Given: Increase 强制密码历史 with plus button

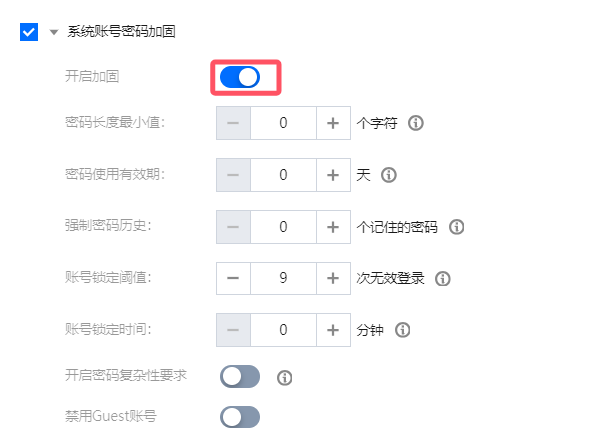Looking at the screenshot, I should pyautogui.click(x=333, y=227).
